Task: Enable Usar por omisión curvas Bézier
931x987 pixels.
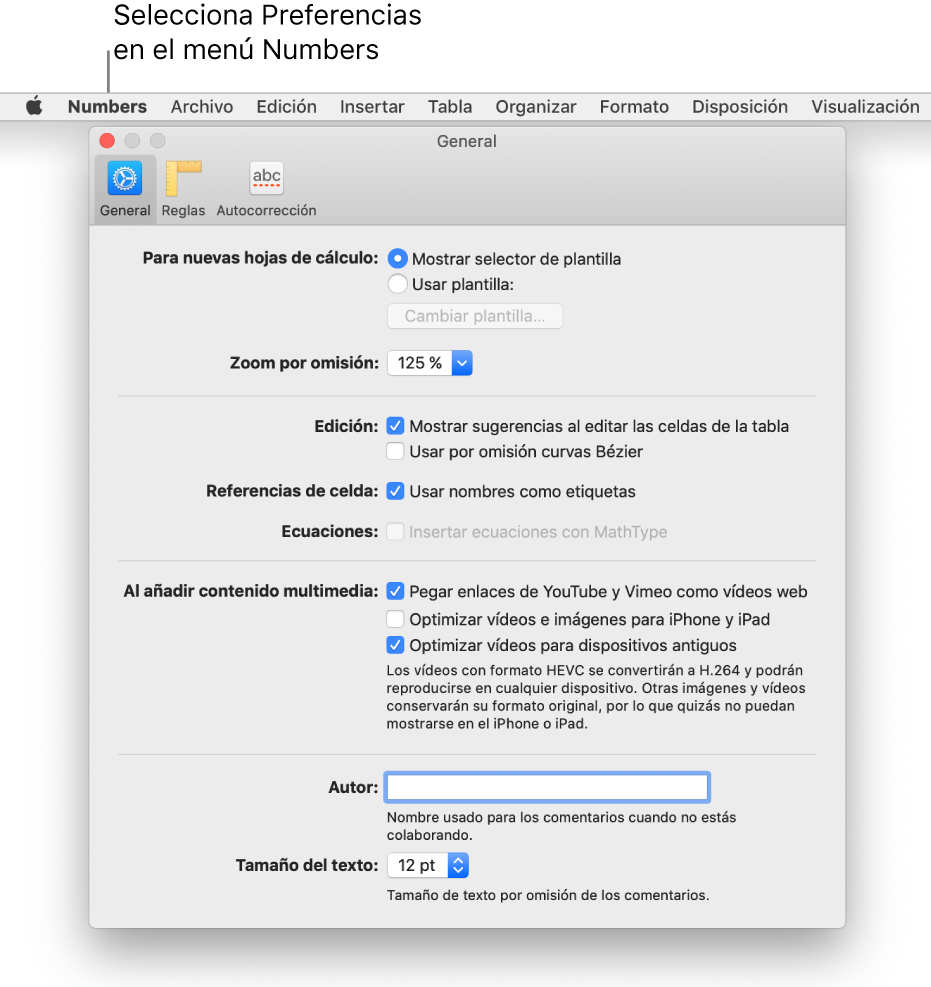Action: click(x=395, y=451)
